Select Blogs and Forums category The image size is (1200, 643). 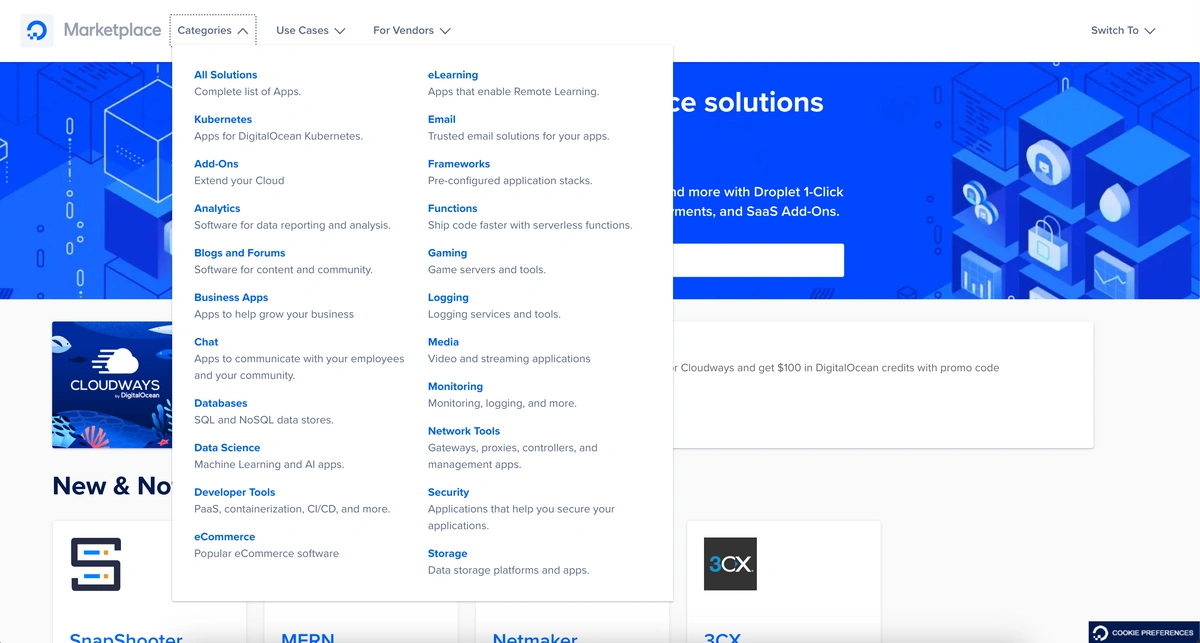point(239,253)
